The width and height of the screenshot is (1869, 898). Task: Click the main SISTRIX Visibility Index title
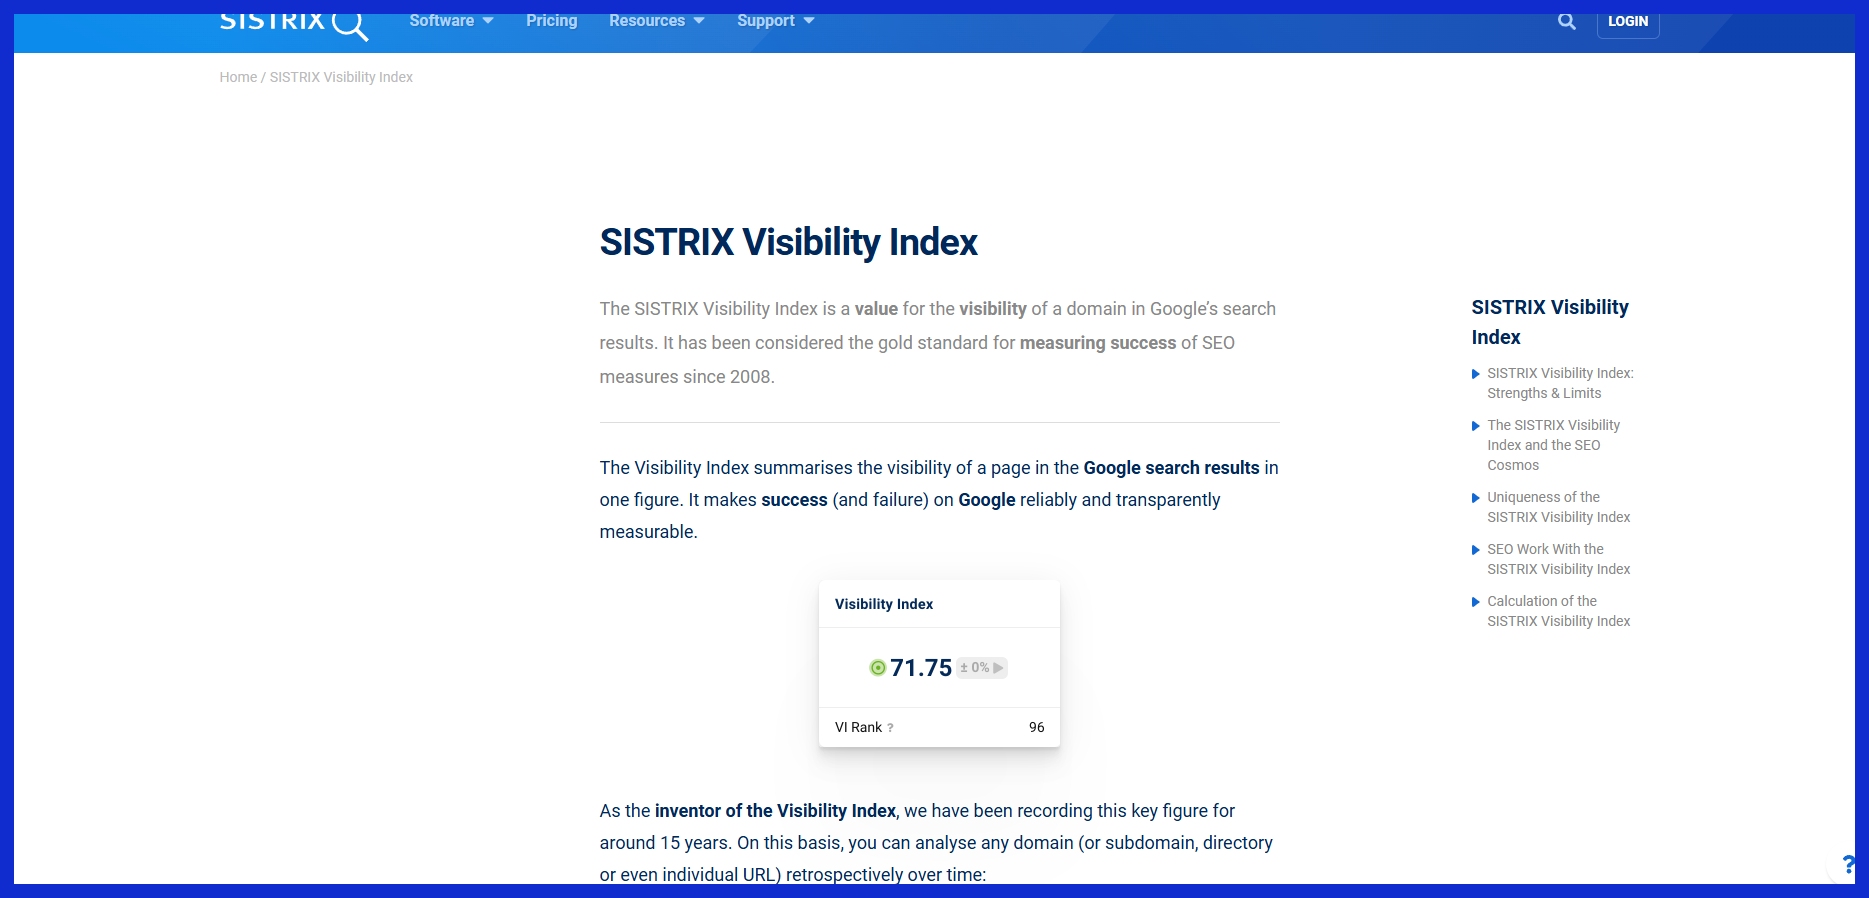click(x=788, y=242)
